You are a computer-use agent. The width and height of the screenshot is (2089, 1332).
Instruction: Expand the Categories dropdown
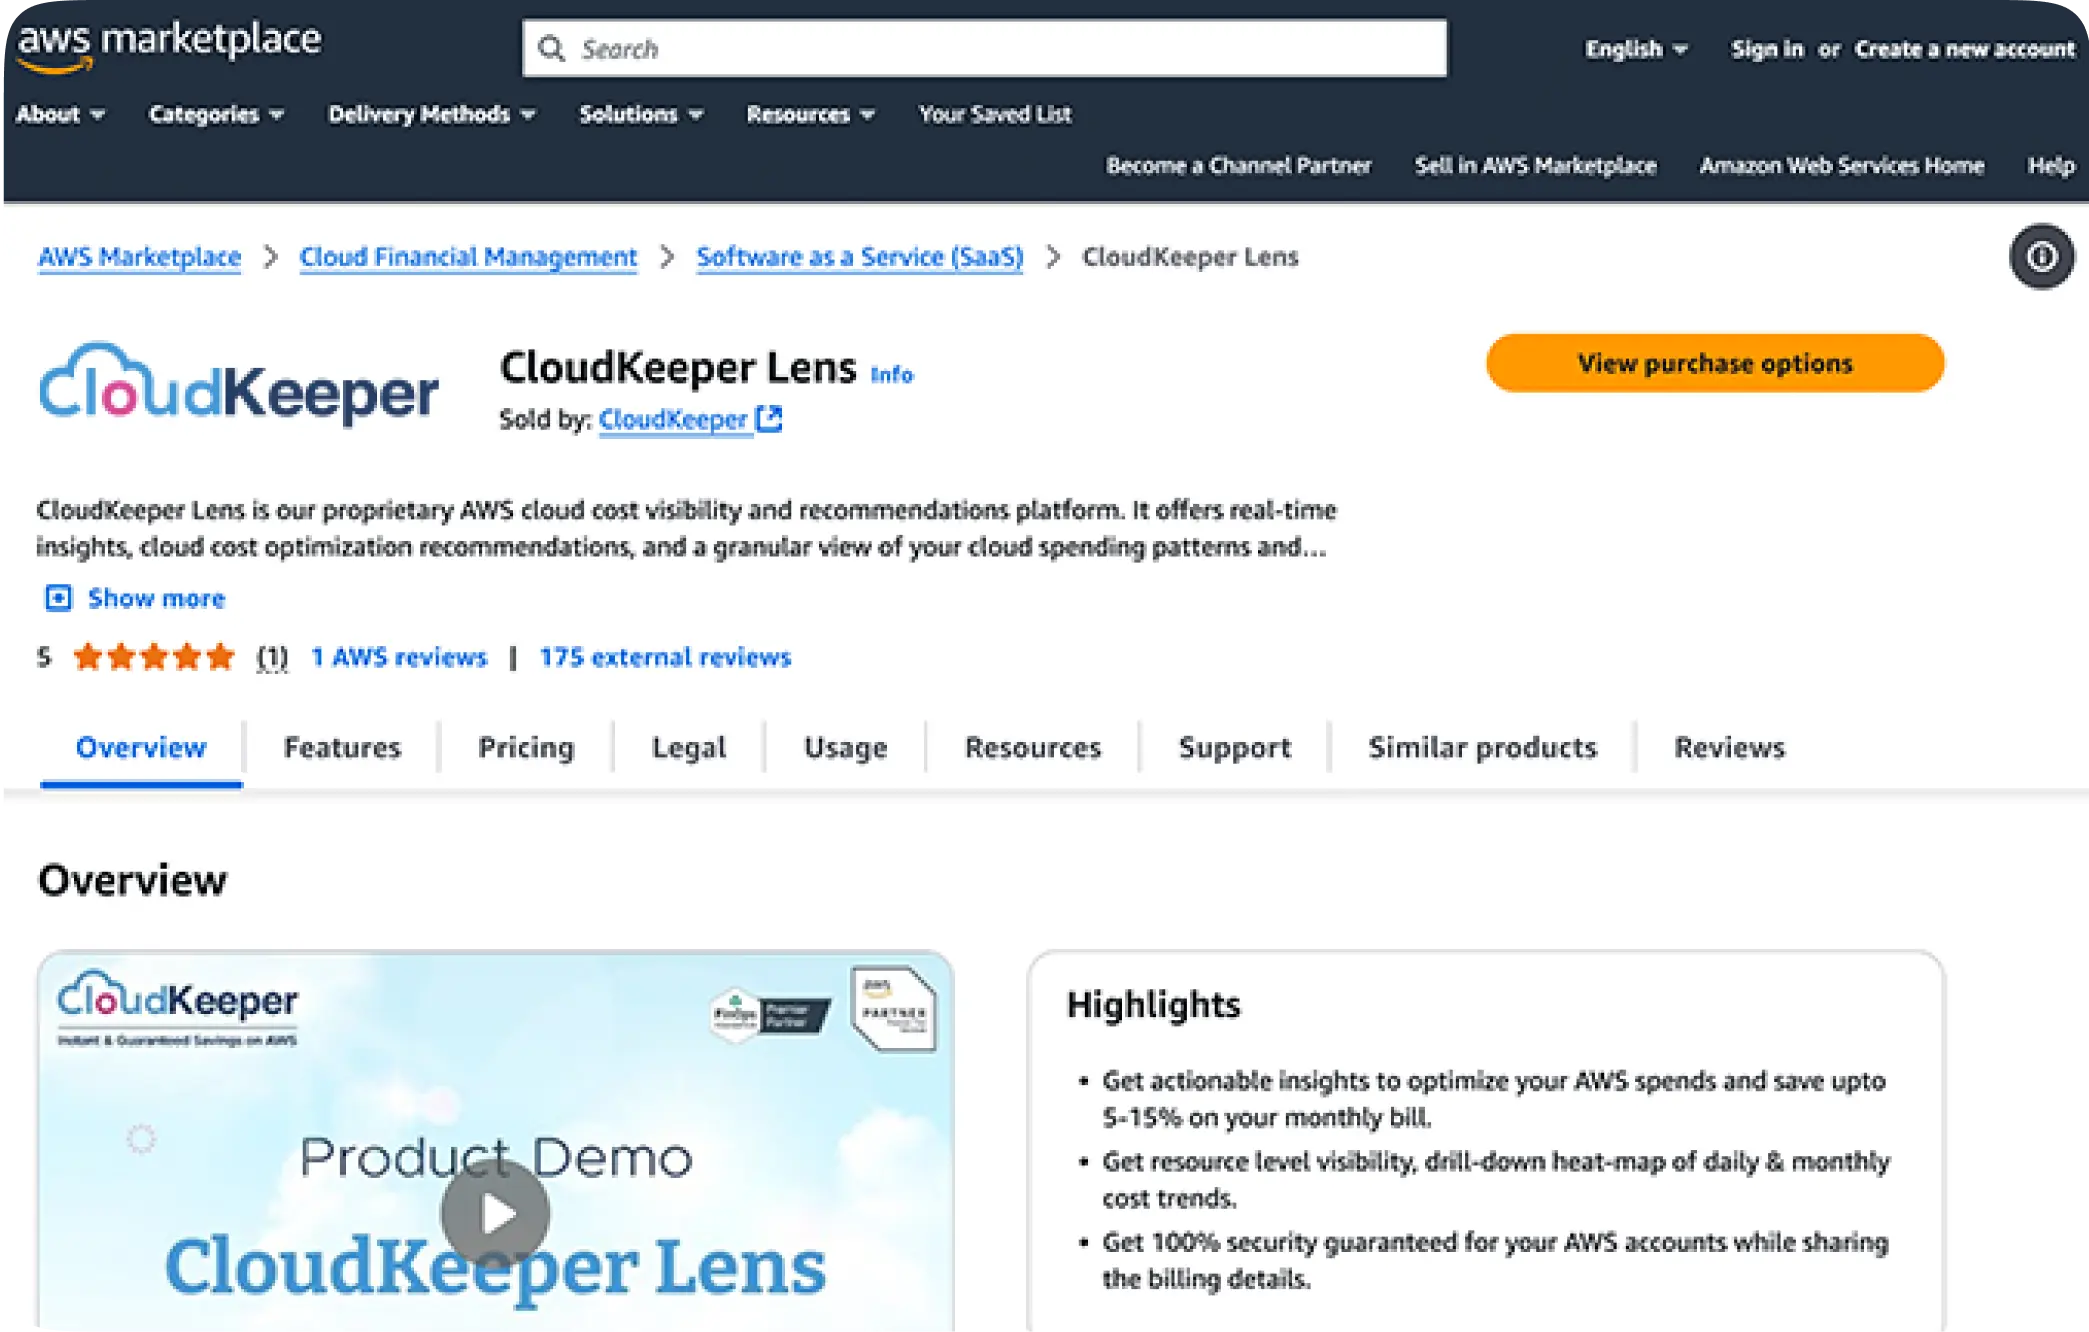(216, 114)
